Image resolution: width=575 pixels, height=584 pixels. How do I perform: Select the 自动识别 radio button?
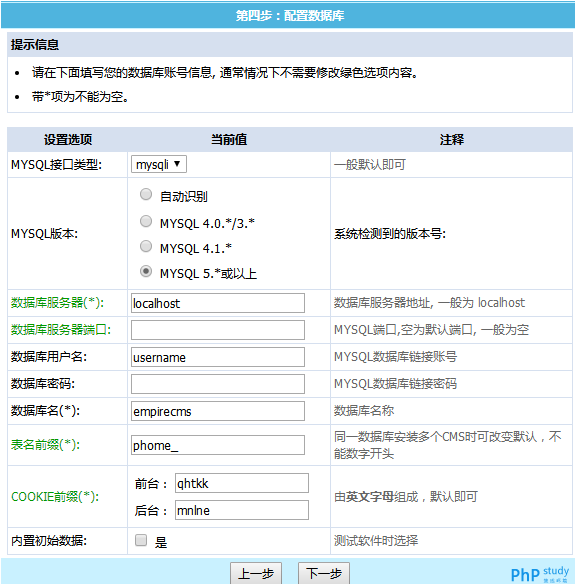point(146,194)
